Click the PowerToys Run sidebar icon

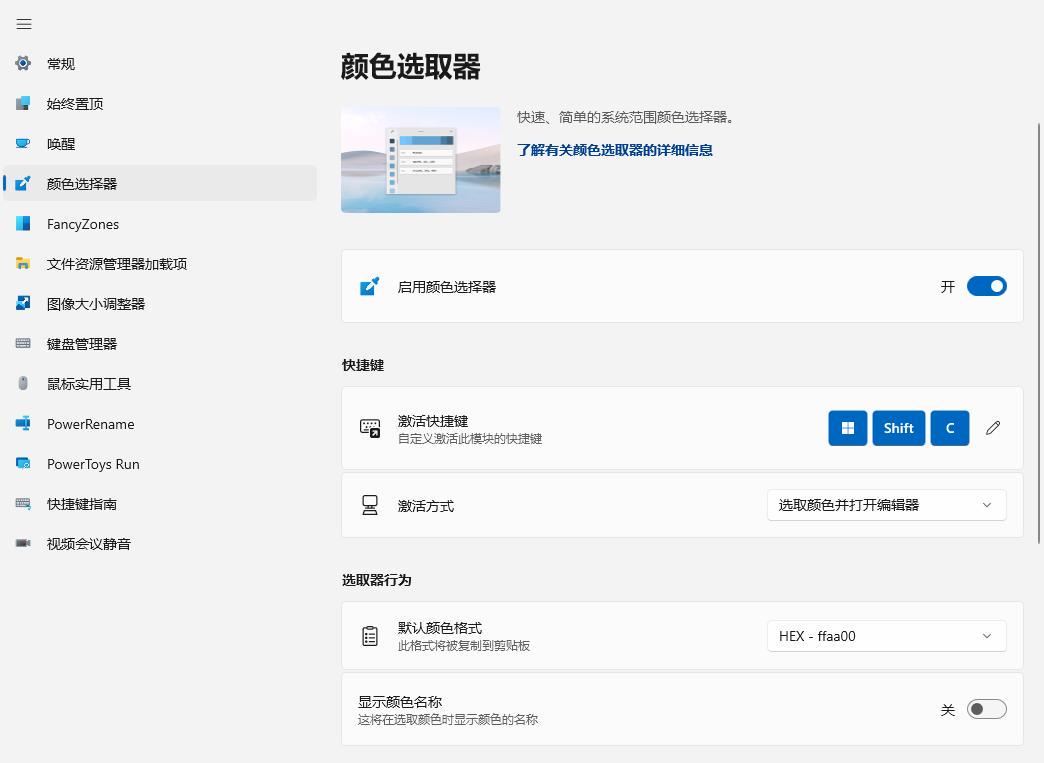(x=23, y=463)
